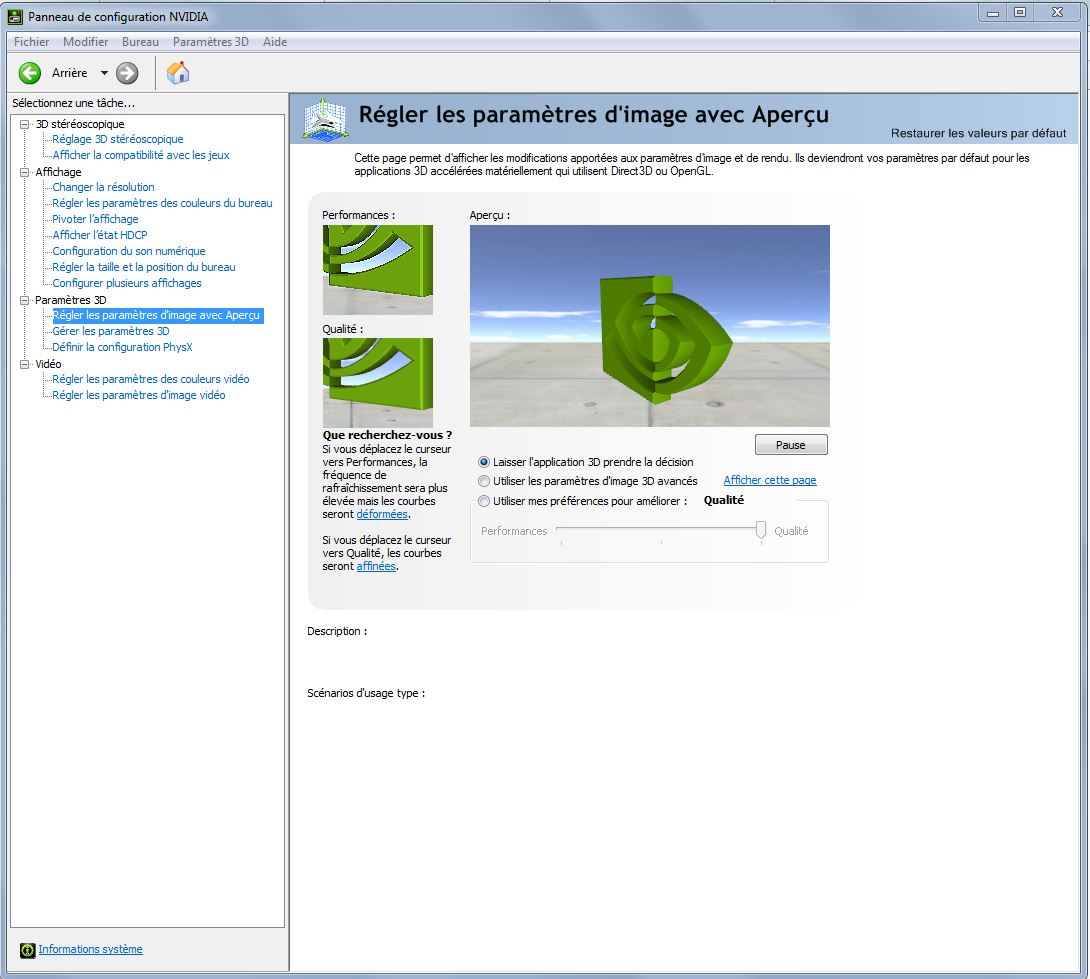1090x979 pixels.
Task: Click the affinées link
Action: 376,567
